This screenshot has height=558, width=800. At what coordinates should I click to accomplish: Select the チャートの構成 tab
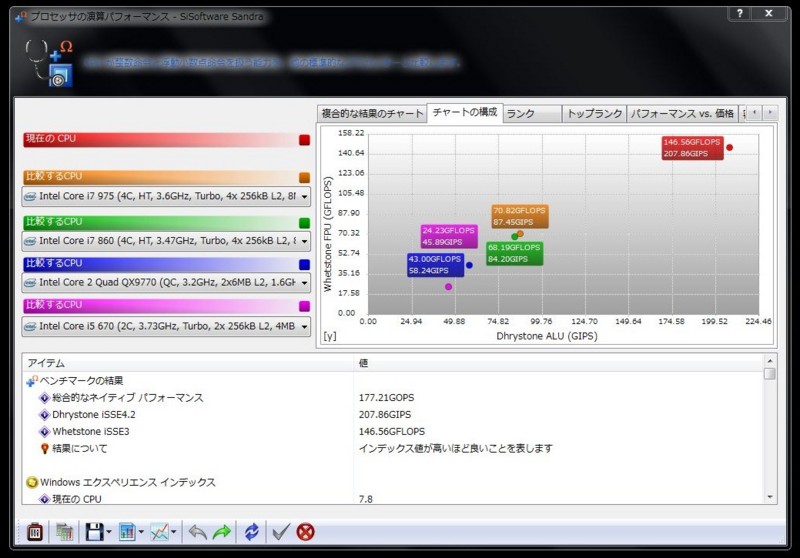pos(465,112)
